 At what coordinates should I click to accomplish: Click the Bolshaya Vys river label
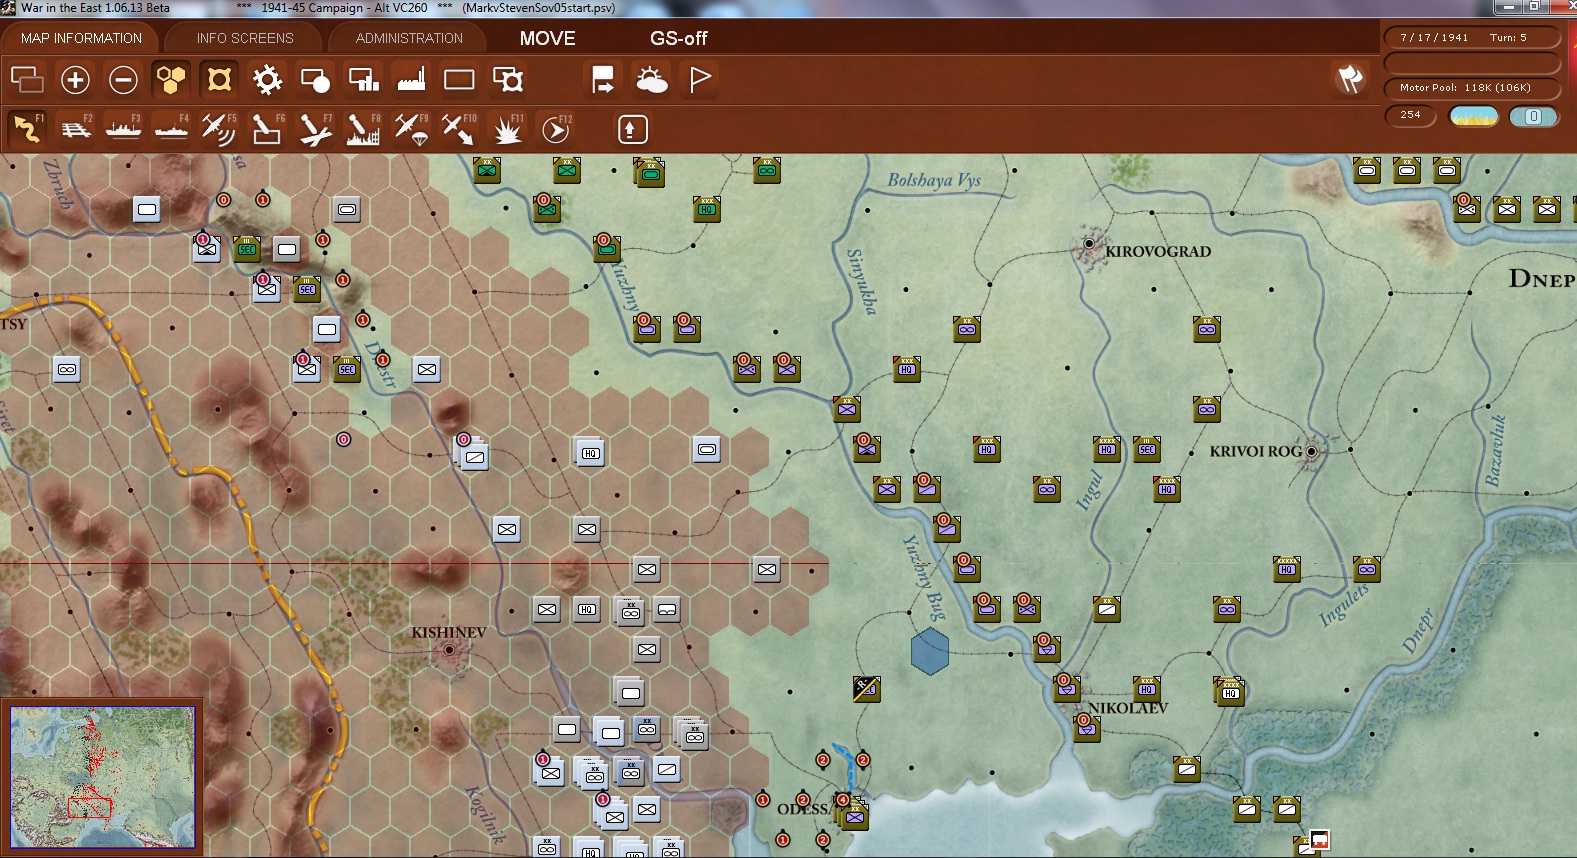tap(934, 180)
